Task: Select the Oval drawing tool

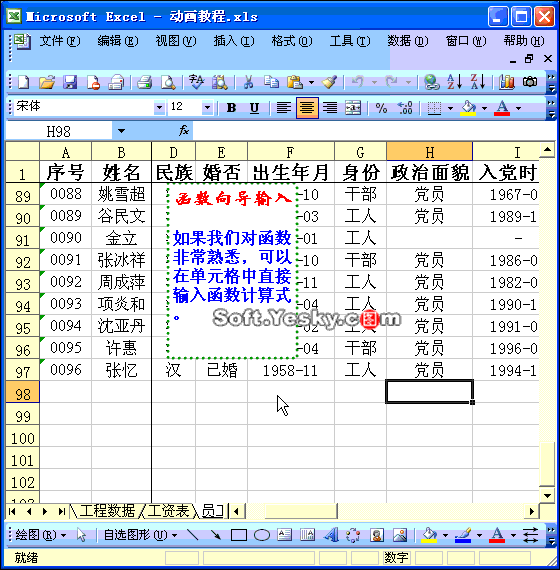Action: 262,535
